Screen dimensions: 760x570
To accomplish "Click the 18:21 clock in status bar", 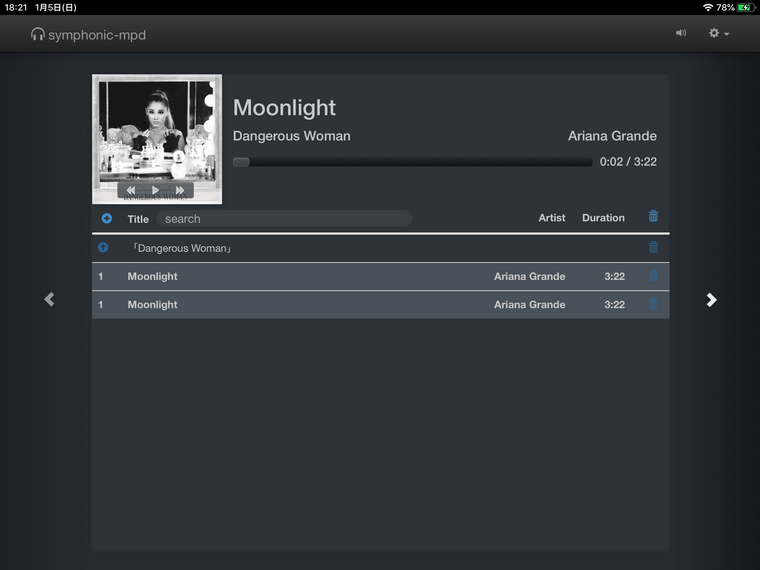I will click(16, 7).
